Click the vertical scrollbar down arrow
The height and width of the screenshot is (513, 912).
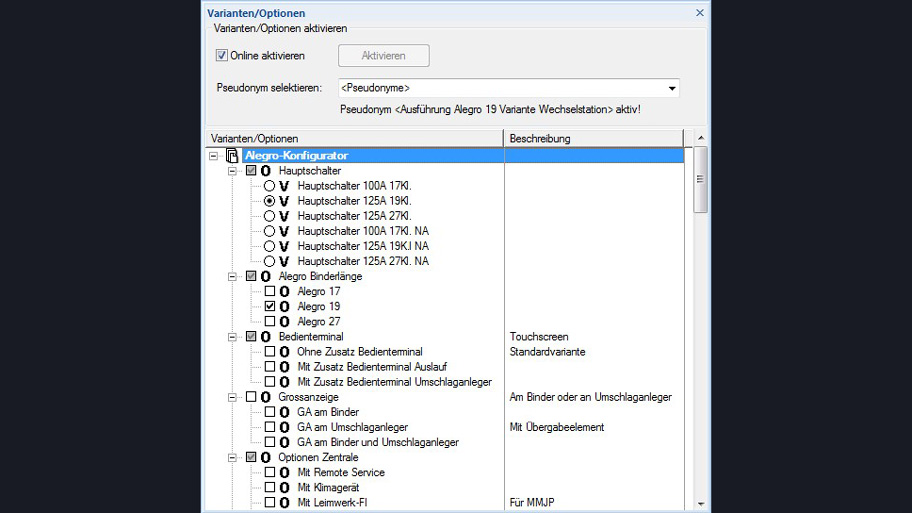click(700, 504)
